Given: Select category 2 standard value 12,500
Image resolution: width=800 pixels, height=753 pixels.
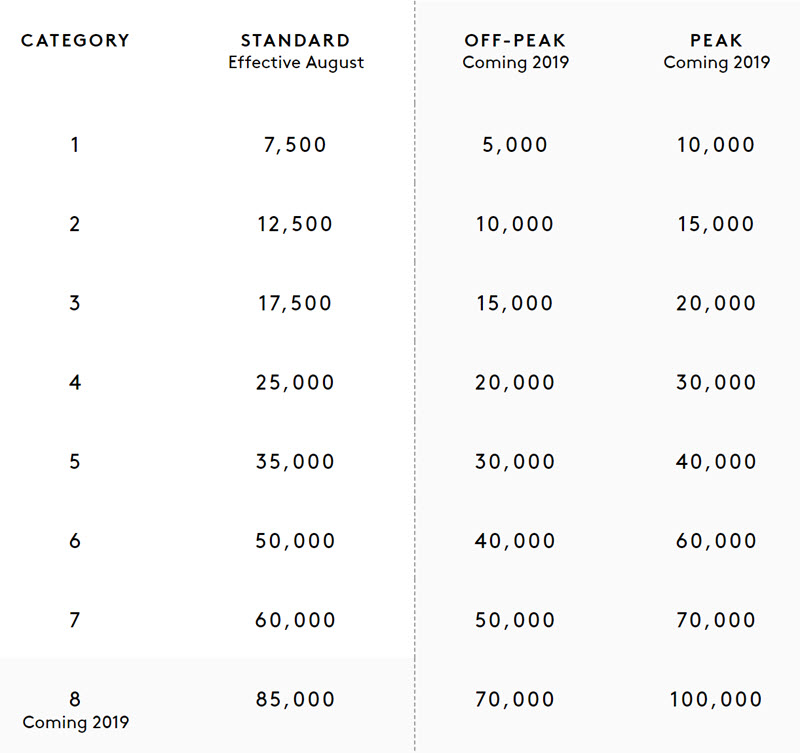Looking at the screenshot, I should click(x=295, y=224).
